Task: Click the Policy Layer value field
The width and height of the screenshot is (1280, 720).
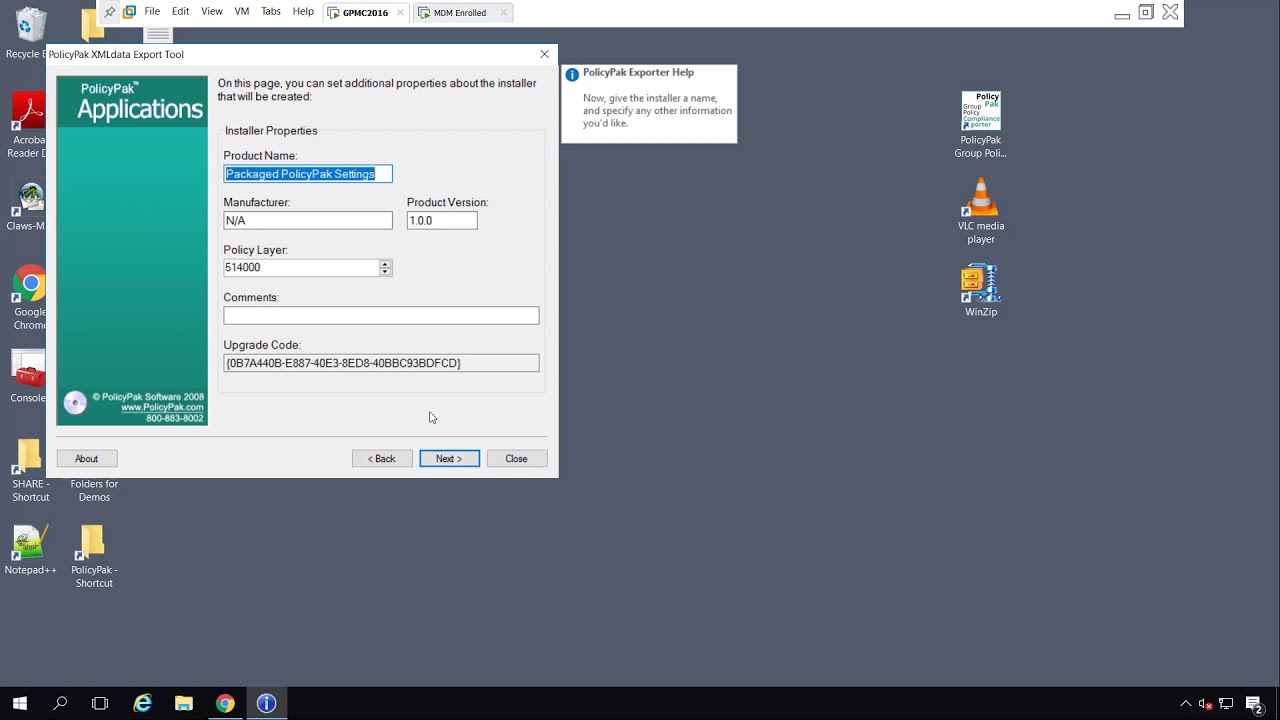Action: (x=301, y=268)
